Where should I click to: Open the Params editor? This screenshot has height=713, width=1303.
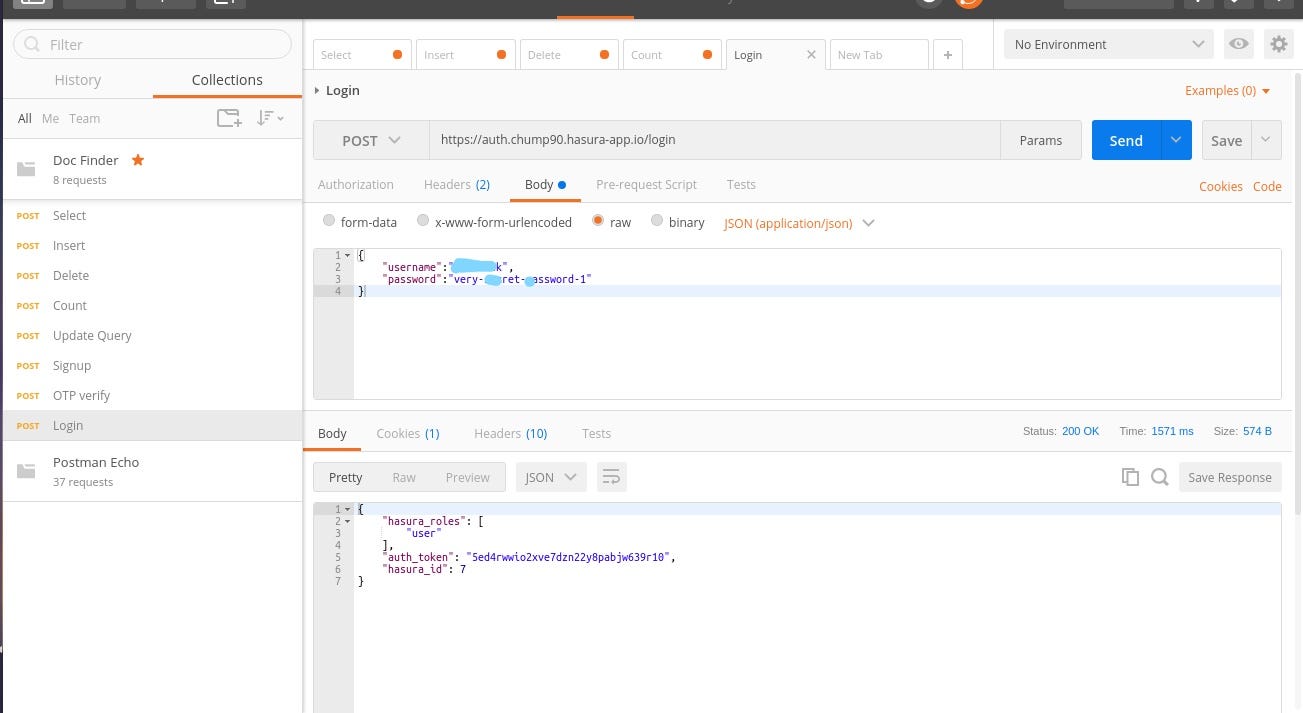(x=1040, y=140)
